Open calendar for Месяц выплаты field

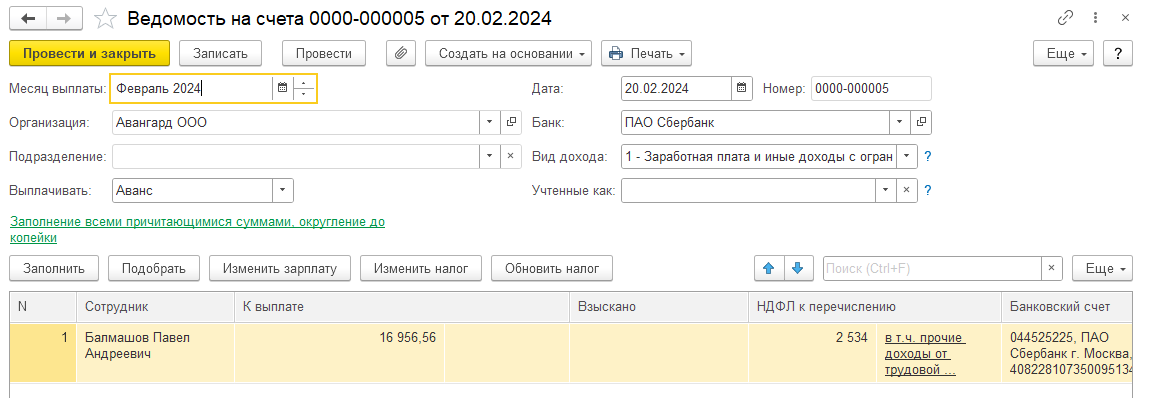point(282,89)
